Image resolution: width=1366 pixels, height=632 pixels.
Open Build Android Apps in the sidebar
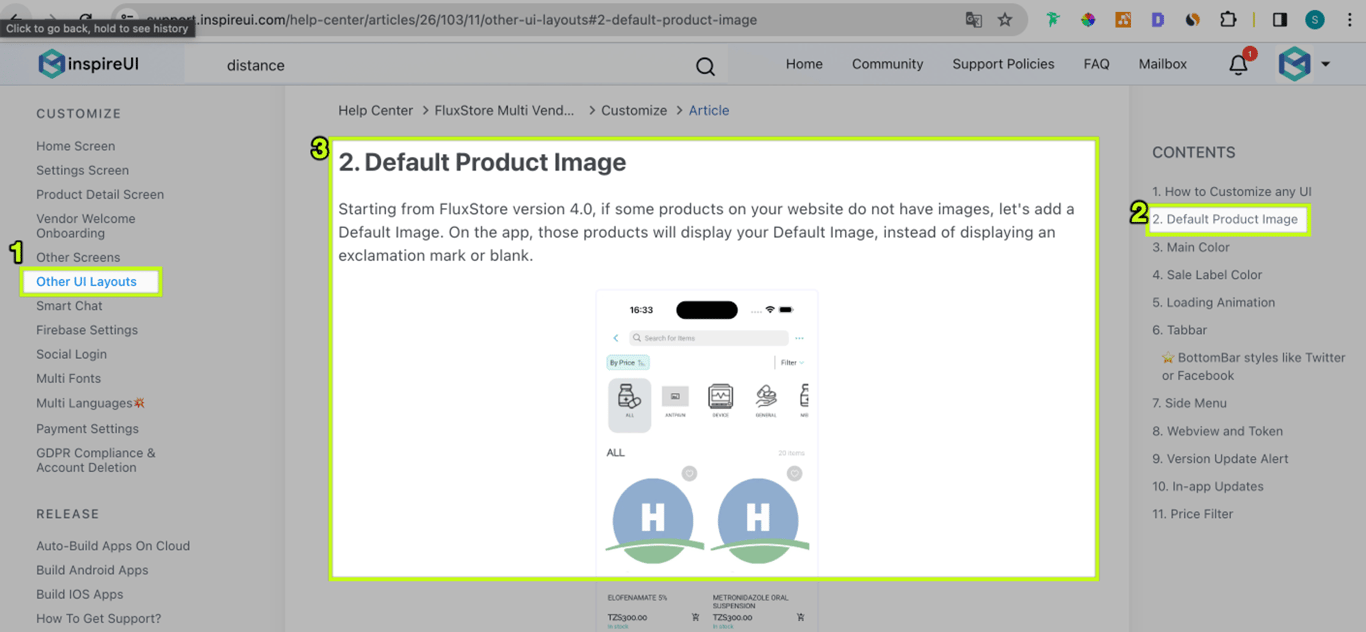[x=92, y=570]
